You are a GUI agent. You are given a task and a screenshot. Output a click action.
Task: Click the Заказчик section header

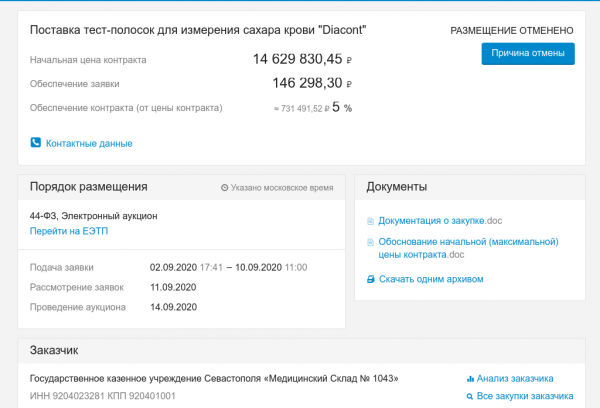(54, 350)
